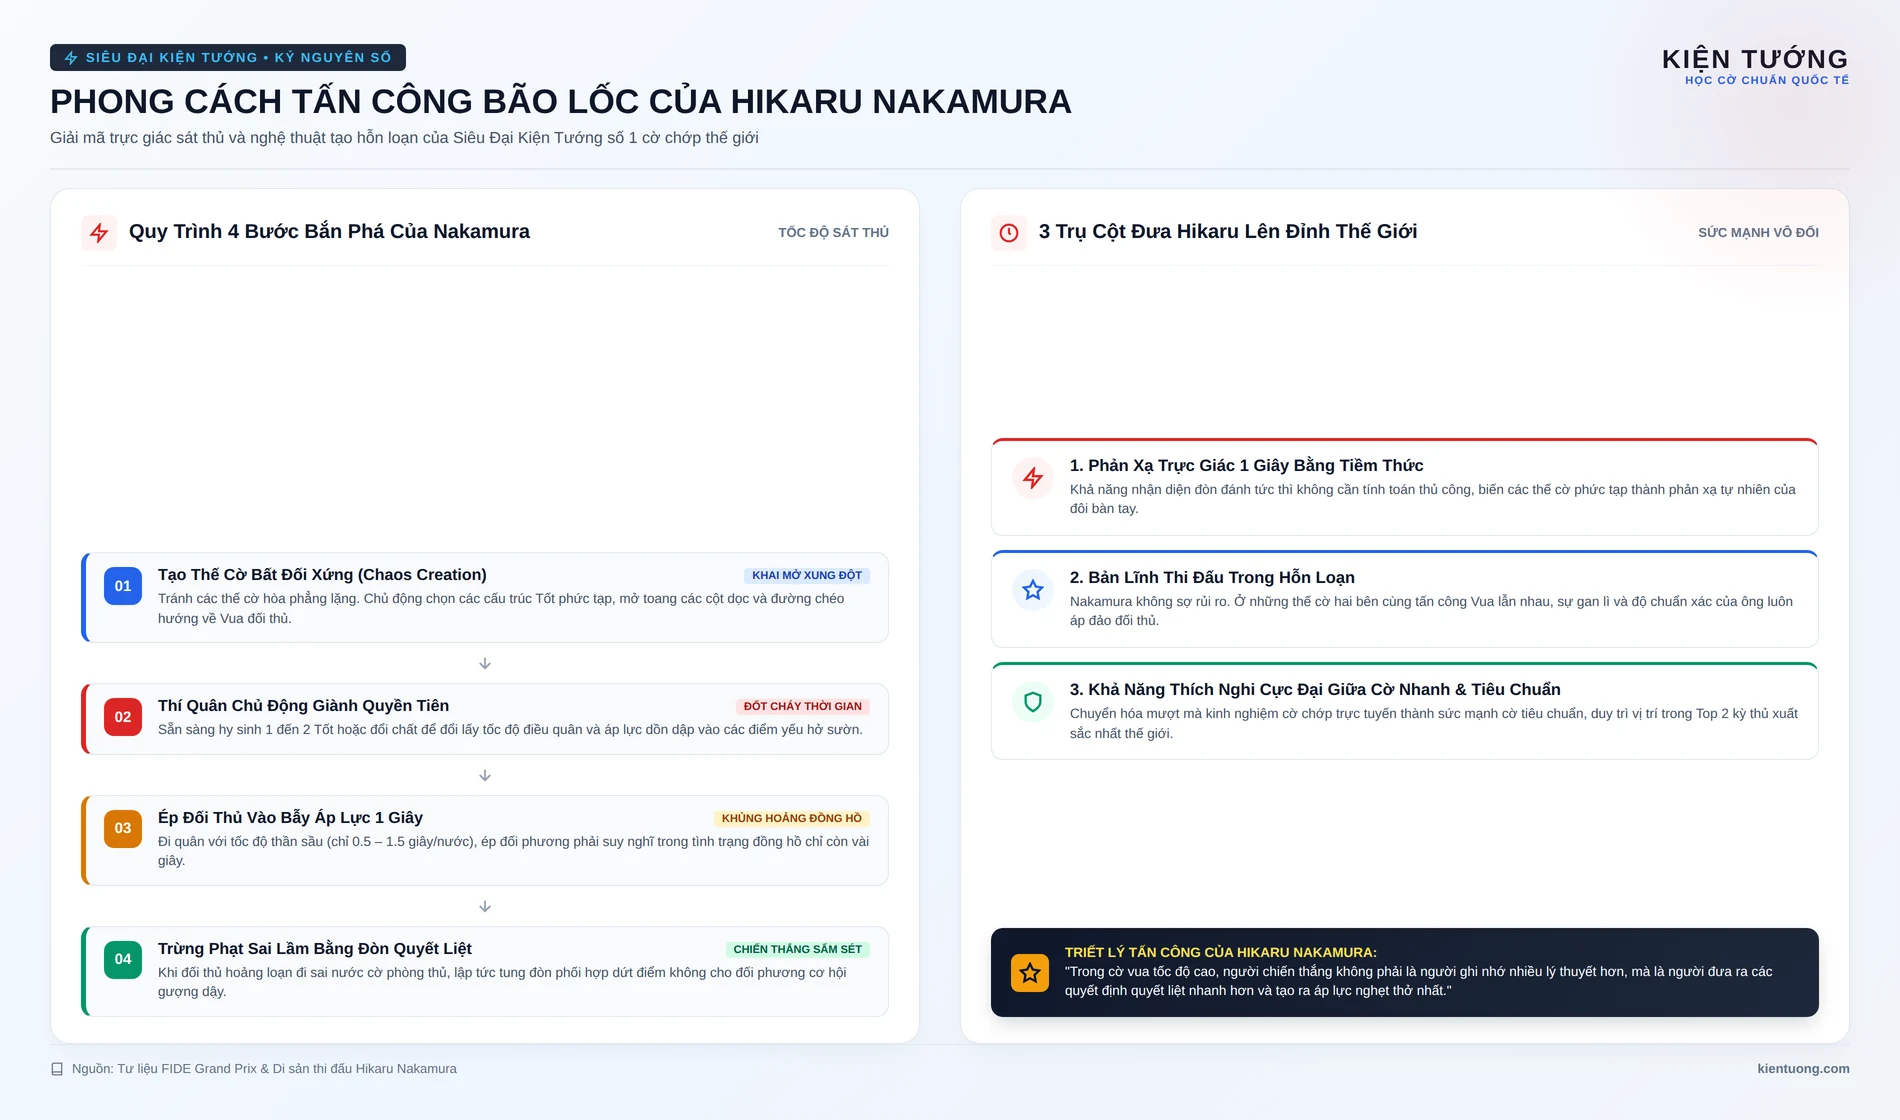Click the description starting Sẵn sàng hy sinh 1 đến 2 Tốt
This screenshot has height=1120, width=1900.
pos(510,730)
